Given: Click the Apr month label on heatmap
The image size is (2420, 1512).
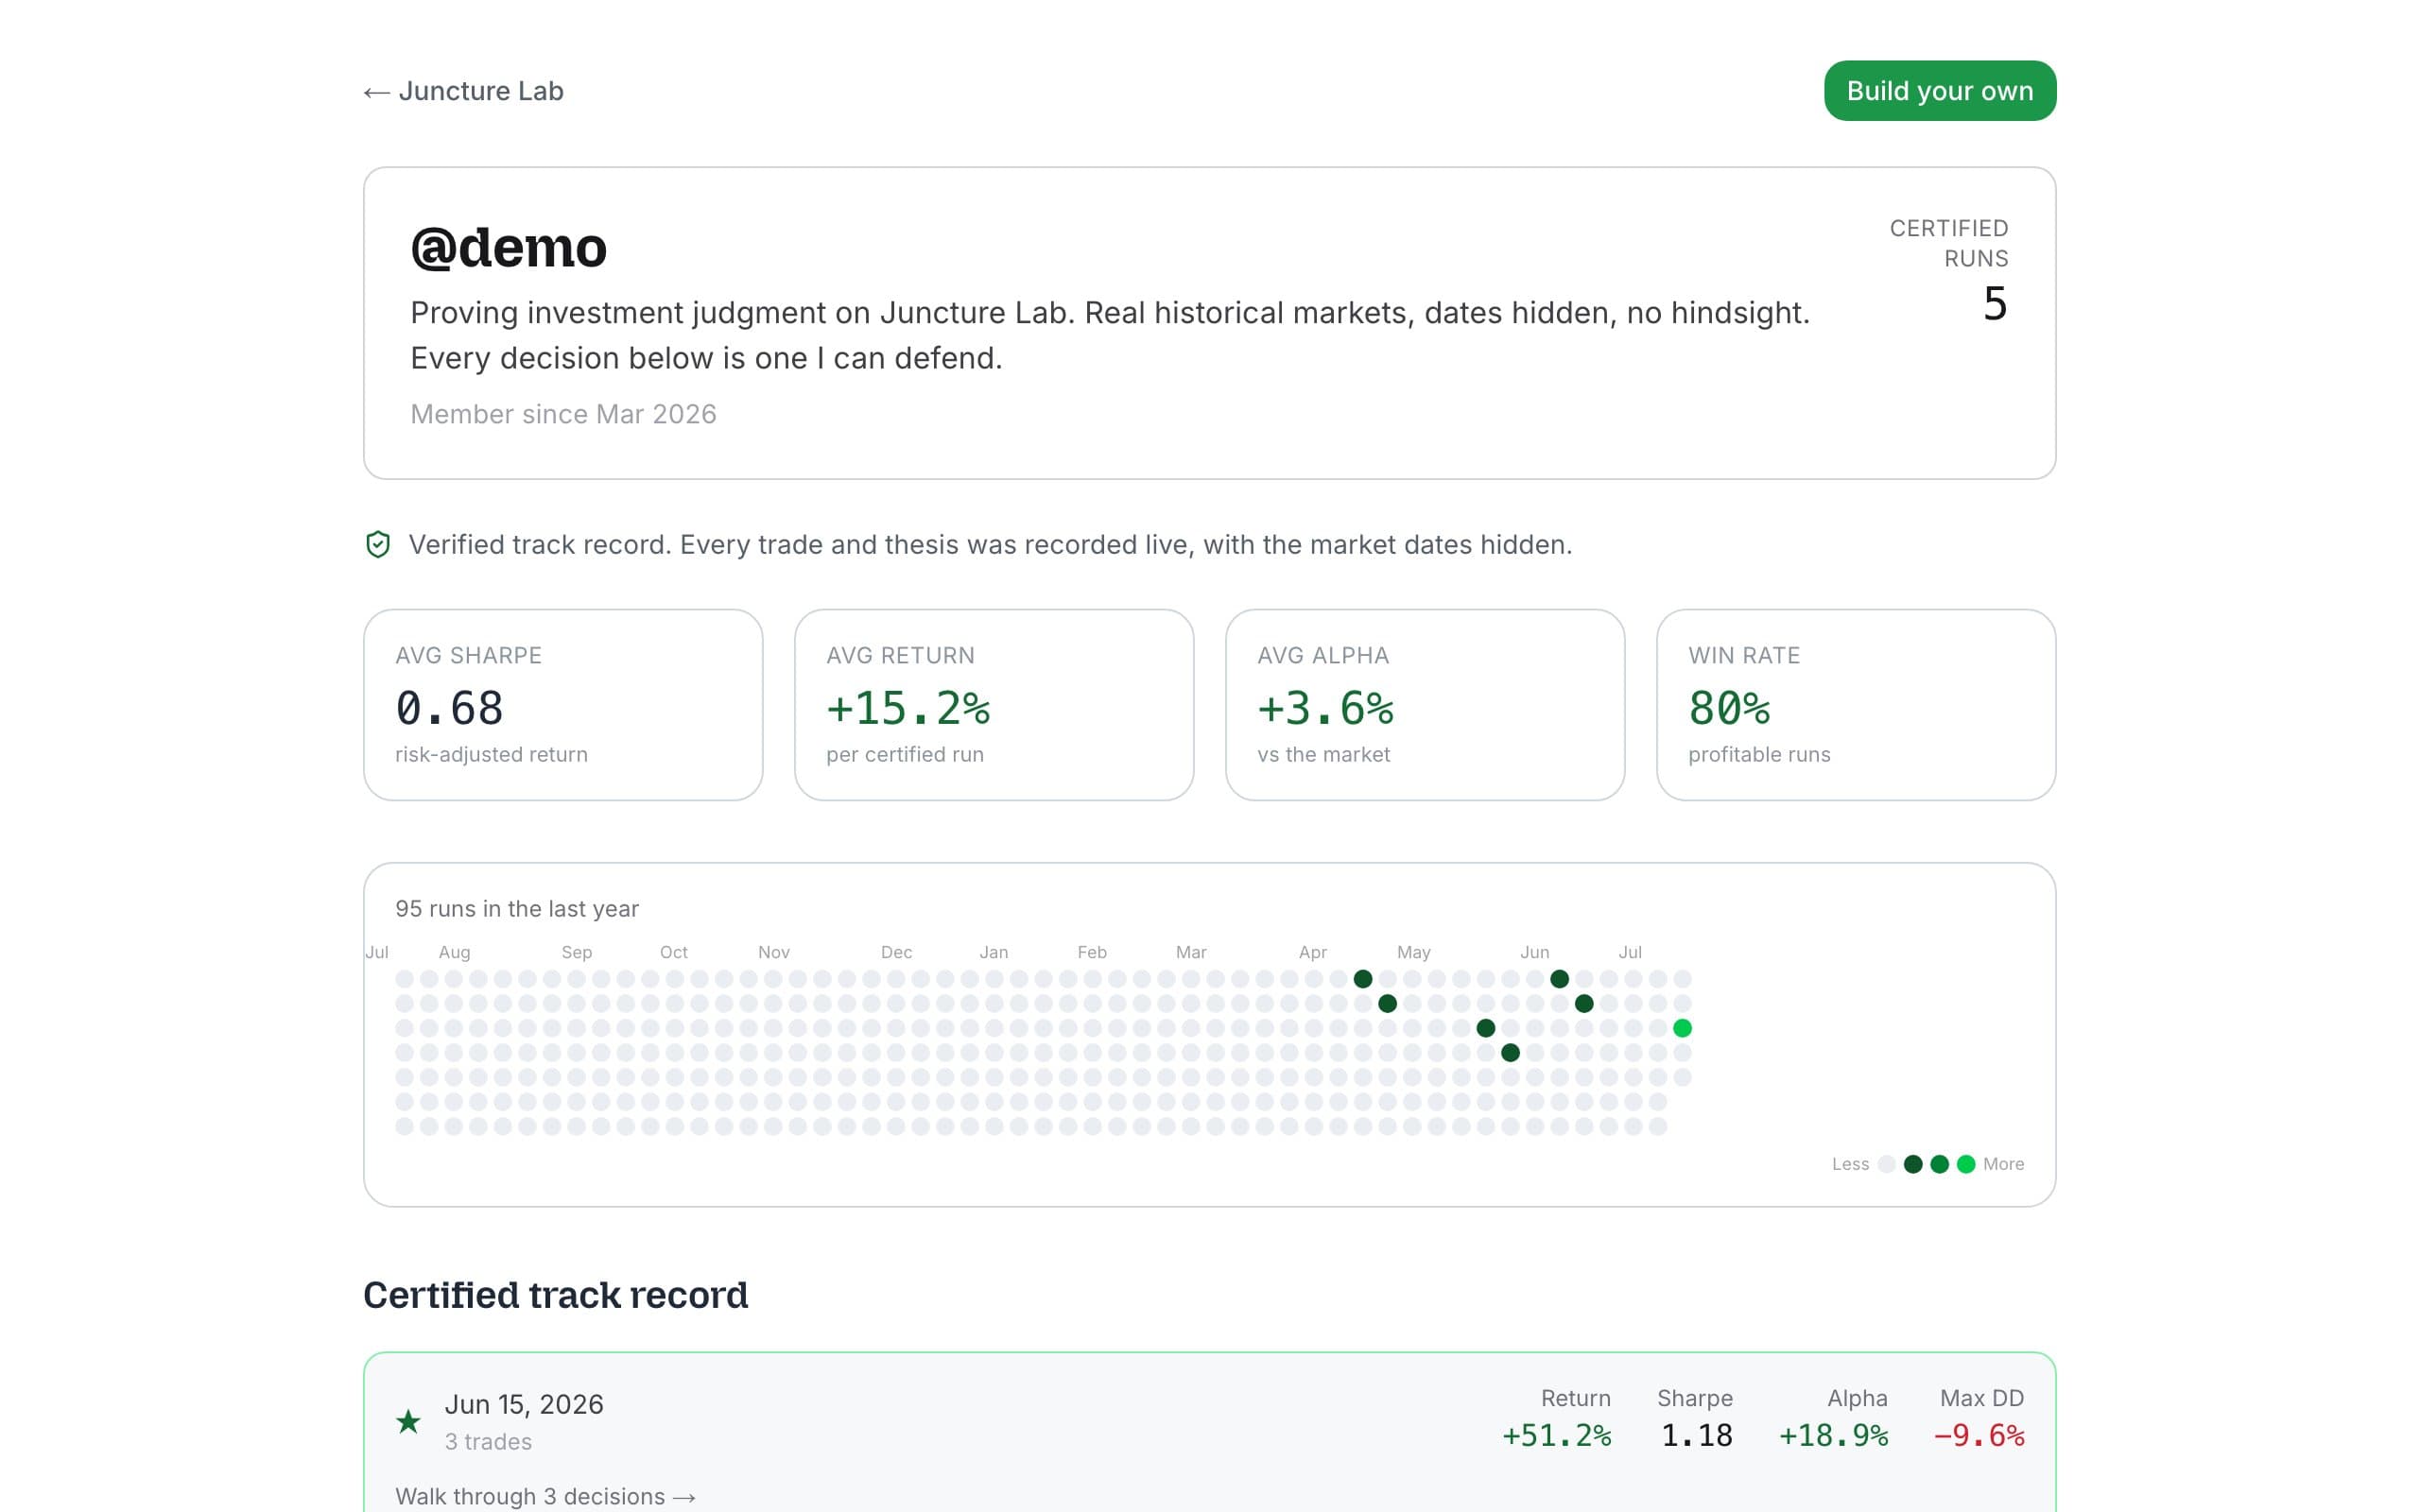Looking at the screenshot, I should point(1312,952).
